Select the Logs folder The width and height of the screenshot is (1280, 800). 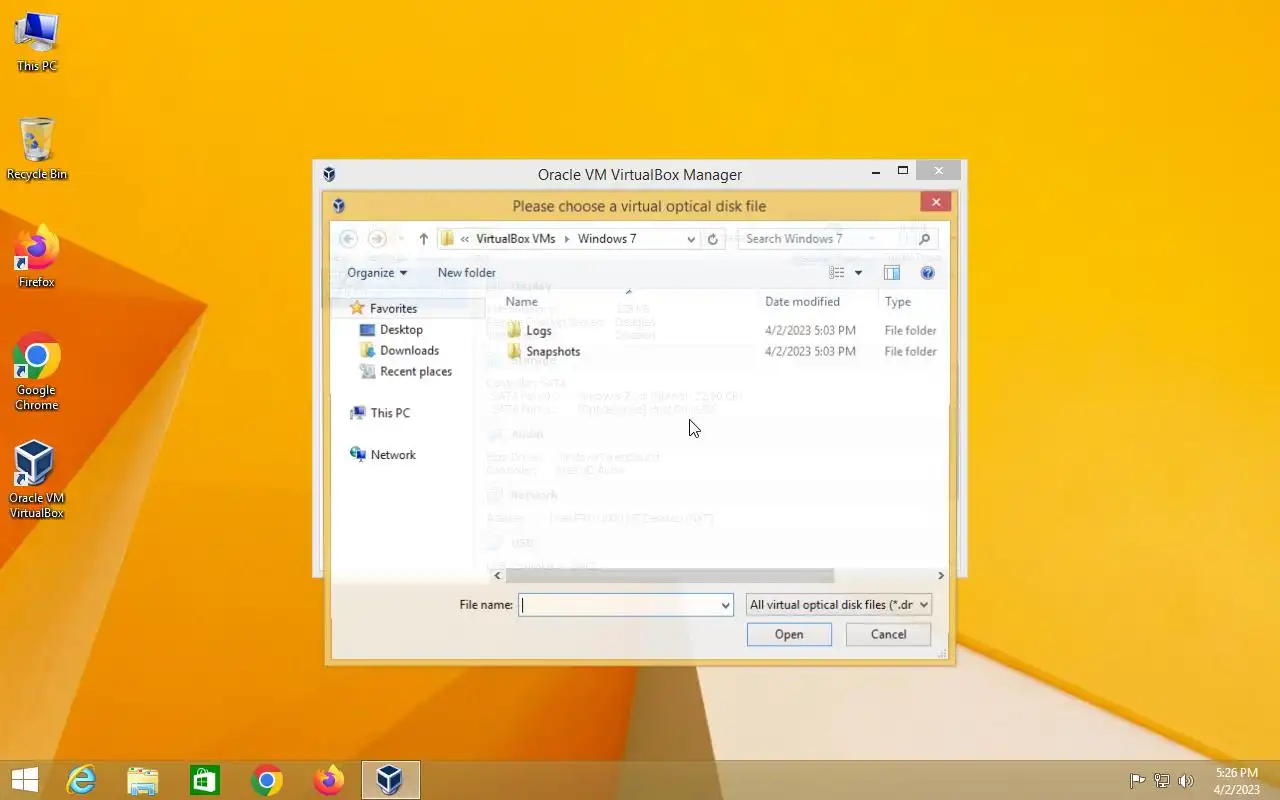[x=538, y=331]
